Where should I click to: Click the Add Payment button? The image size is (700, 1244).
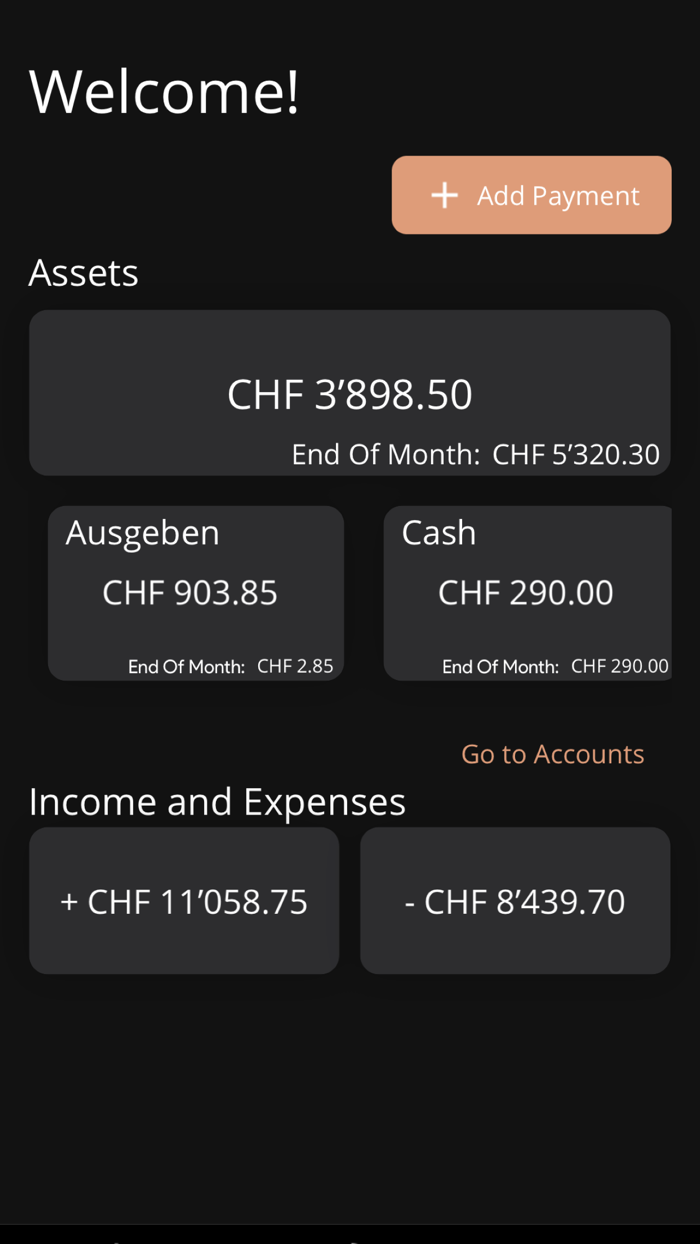pos(531,195)
